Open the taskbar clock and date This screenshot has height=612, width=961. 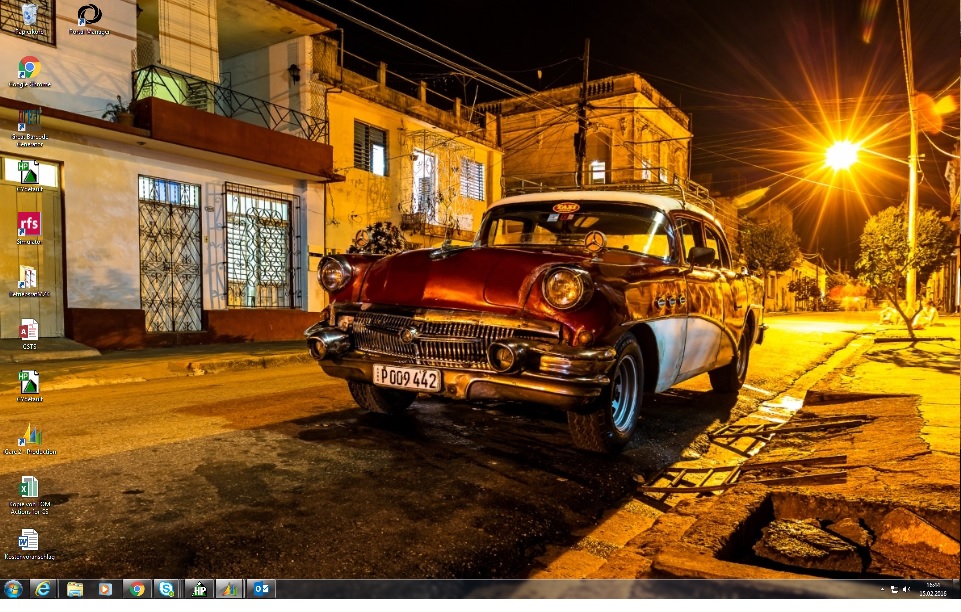pyautogui.click(x=933, y=589)
